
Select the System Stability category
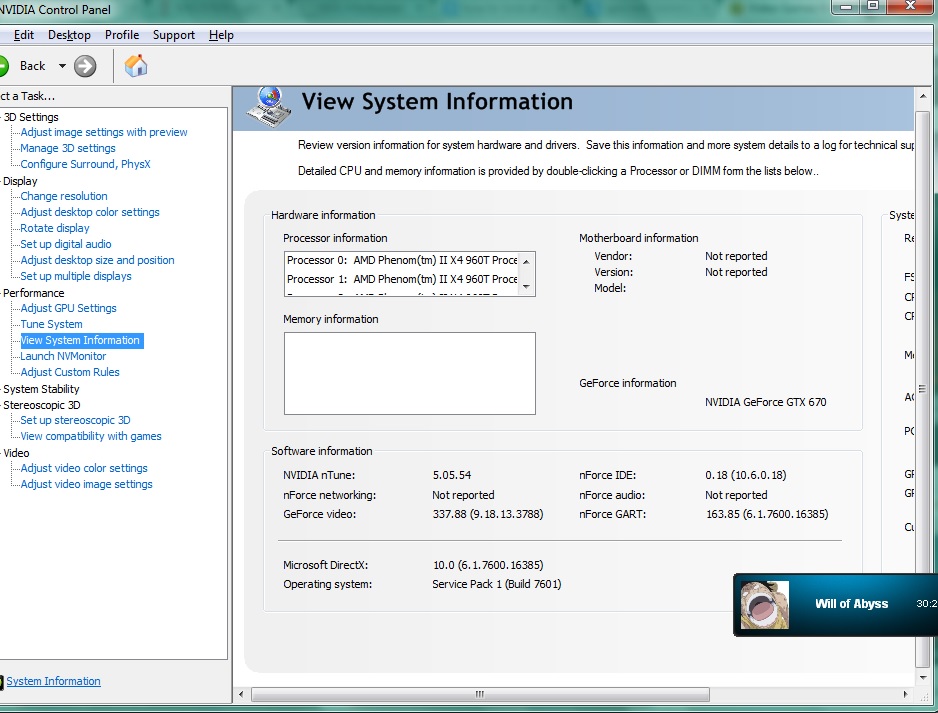[x=41, y=389]
